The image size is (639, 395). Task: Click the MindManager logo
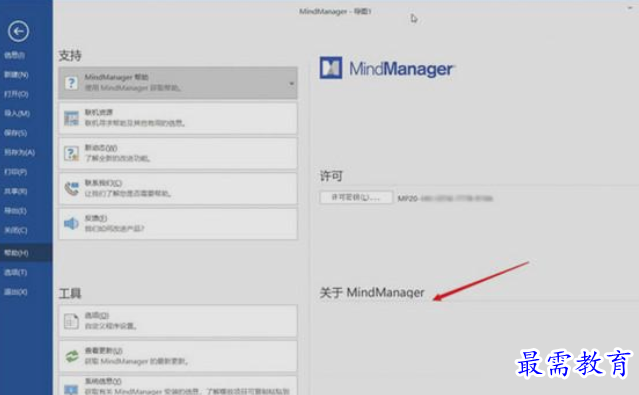click(x=386, y=68)
